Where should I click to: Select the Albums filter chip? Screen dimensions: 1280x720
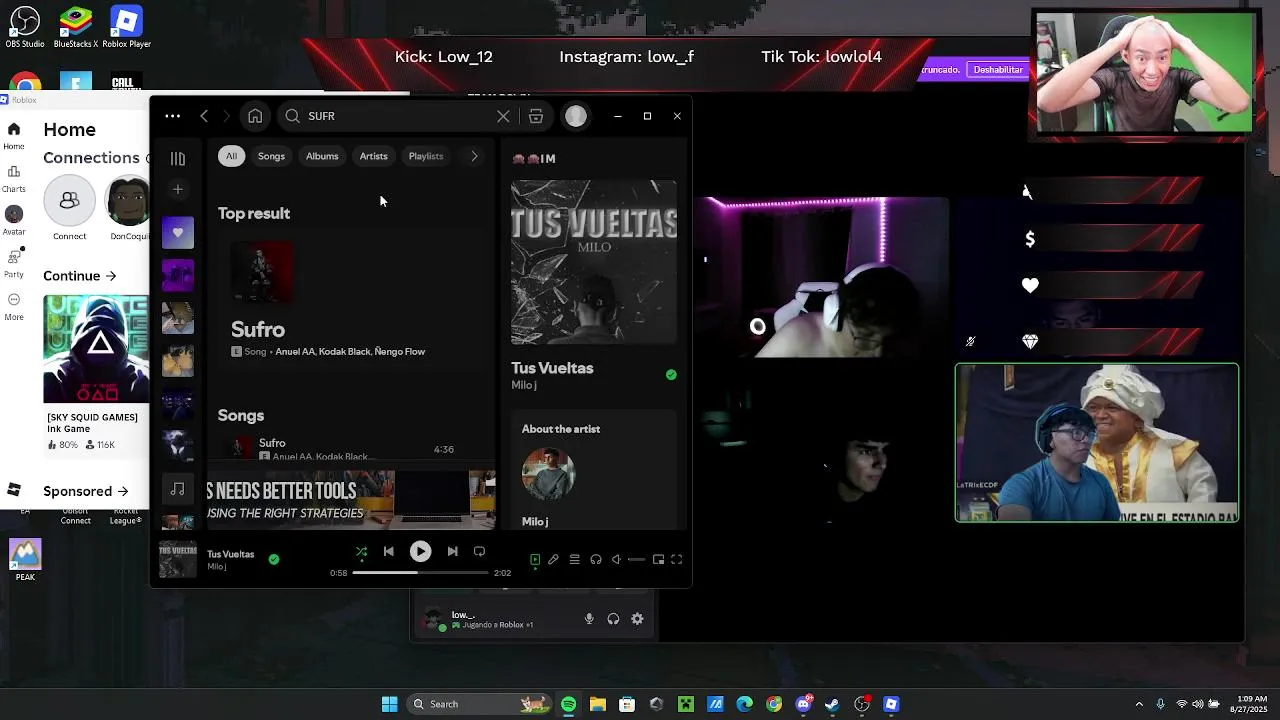pos(322,156)
